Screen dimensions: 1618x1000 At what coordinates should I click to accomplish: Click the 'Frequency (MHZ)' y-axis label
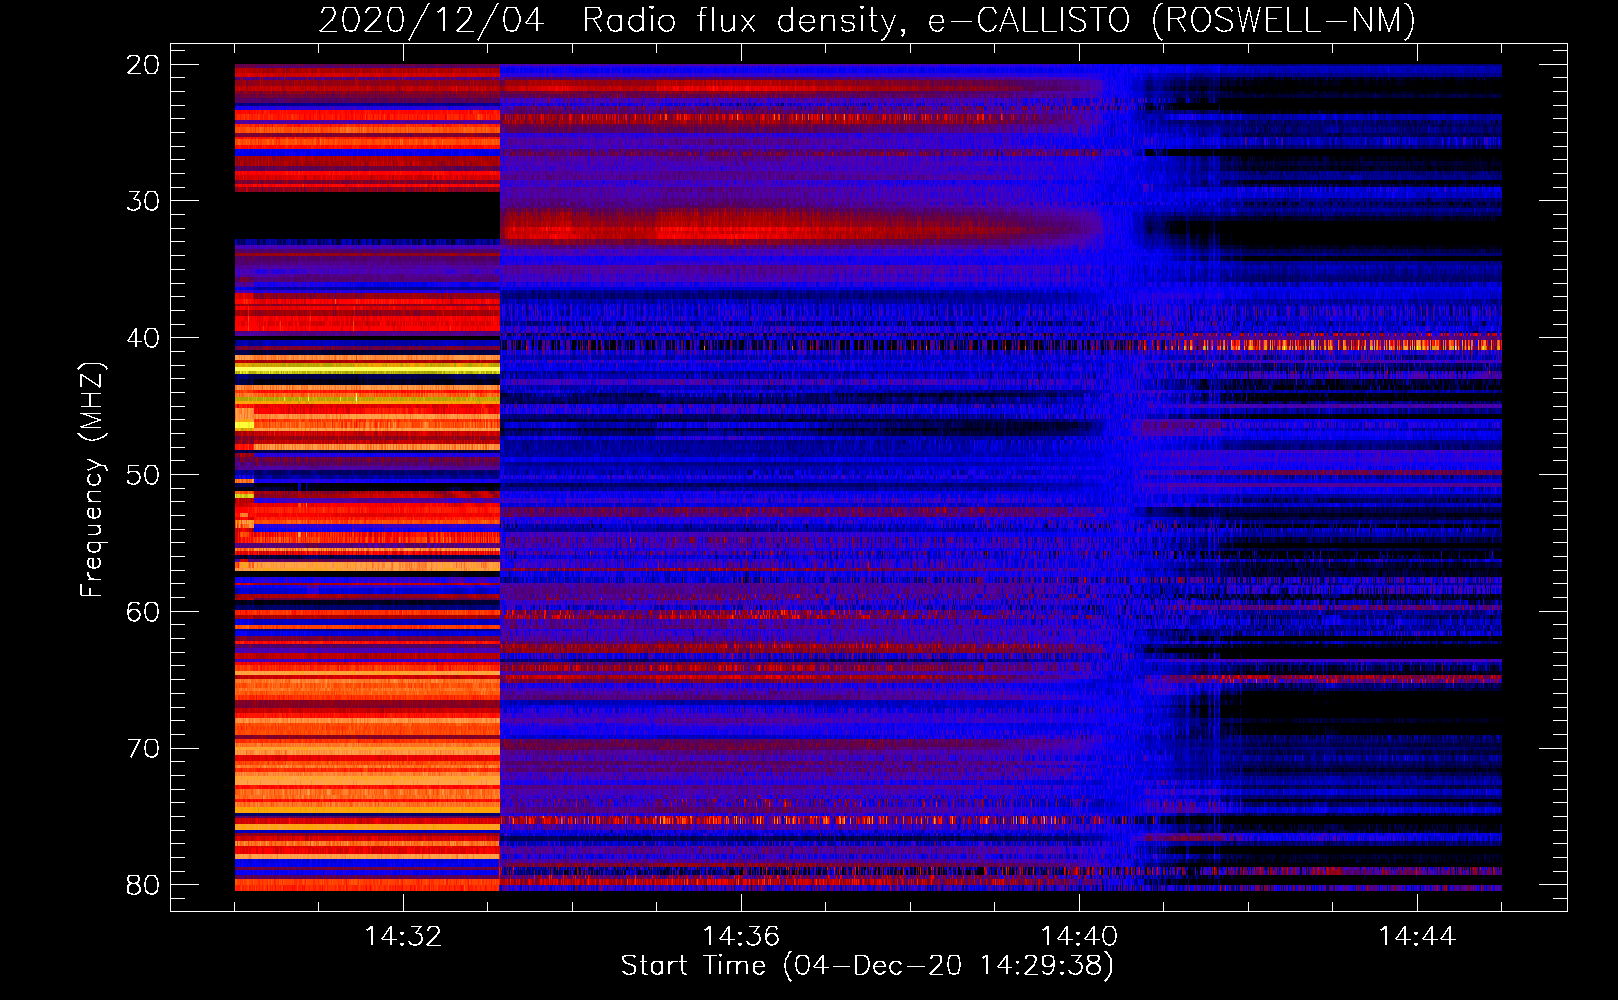coord(92,480)
